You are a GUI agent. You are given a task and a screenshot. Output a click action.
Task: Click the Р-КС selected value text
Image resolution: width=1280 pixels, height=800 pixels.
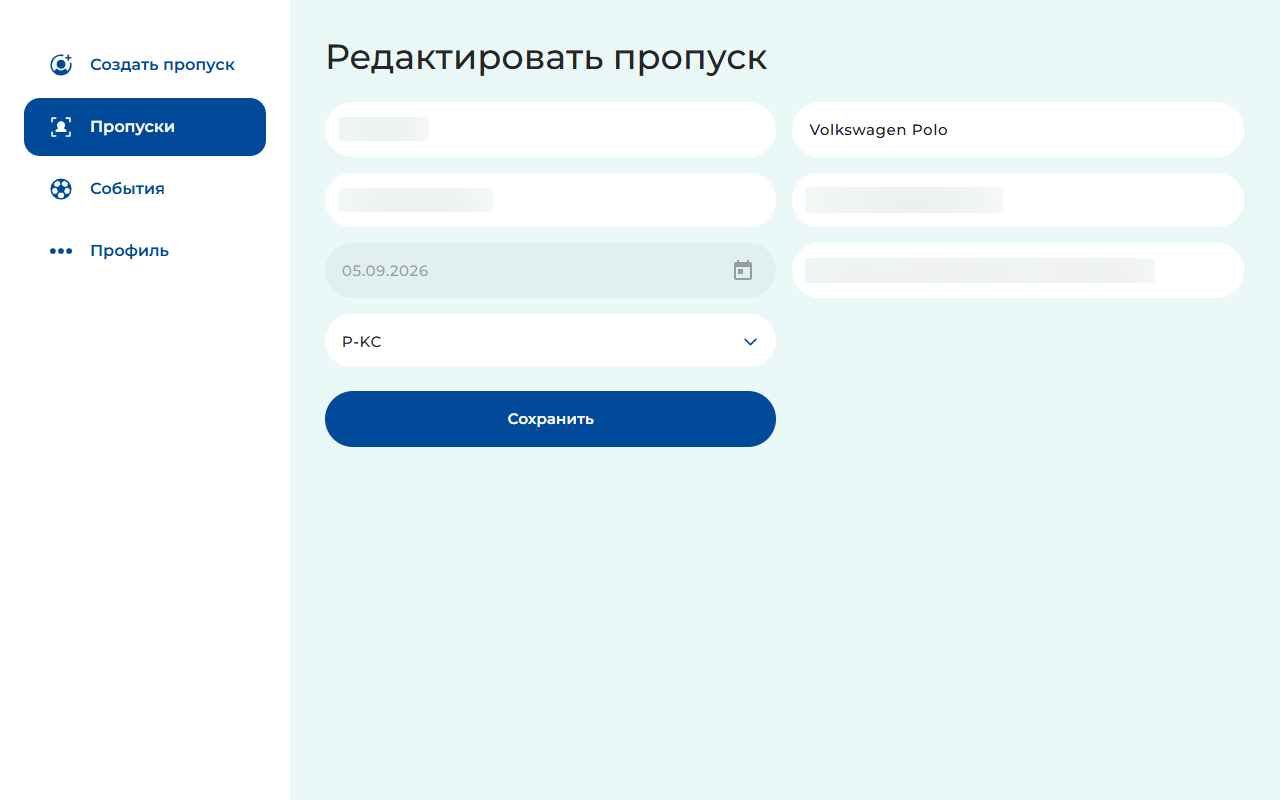coord(362,342)
